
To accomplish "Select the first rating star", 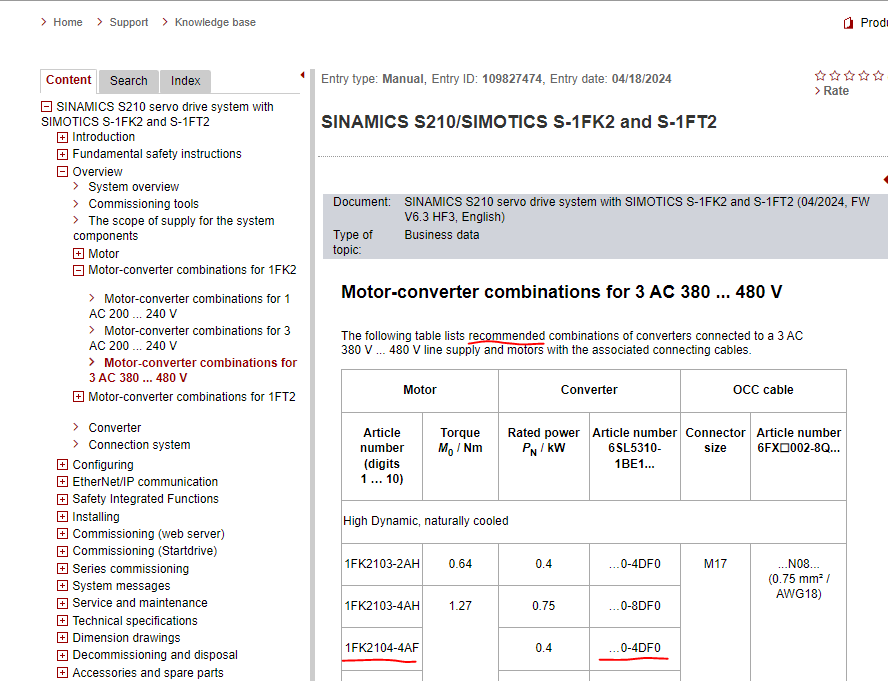I will tap(820, 75).
